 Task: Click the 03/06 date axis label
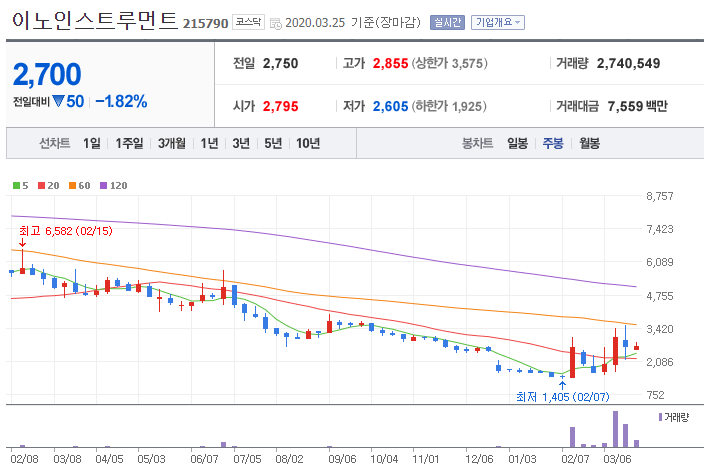617,459
